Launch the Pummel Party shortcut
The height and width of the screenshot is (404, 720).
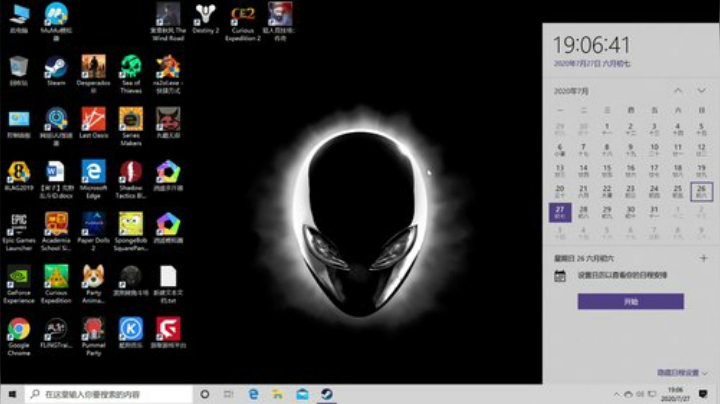tap(93, 337)
